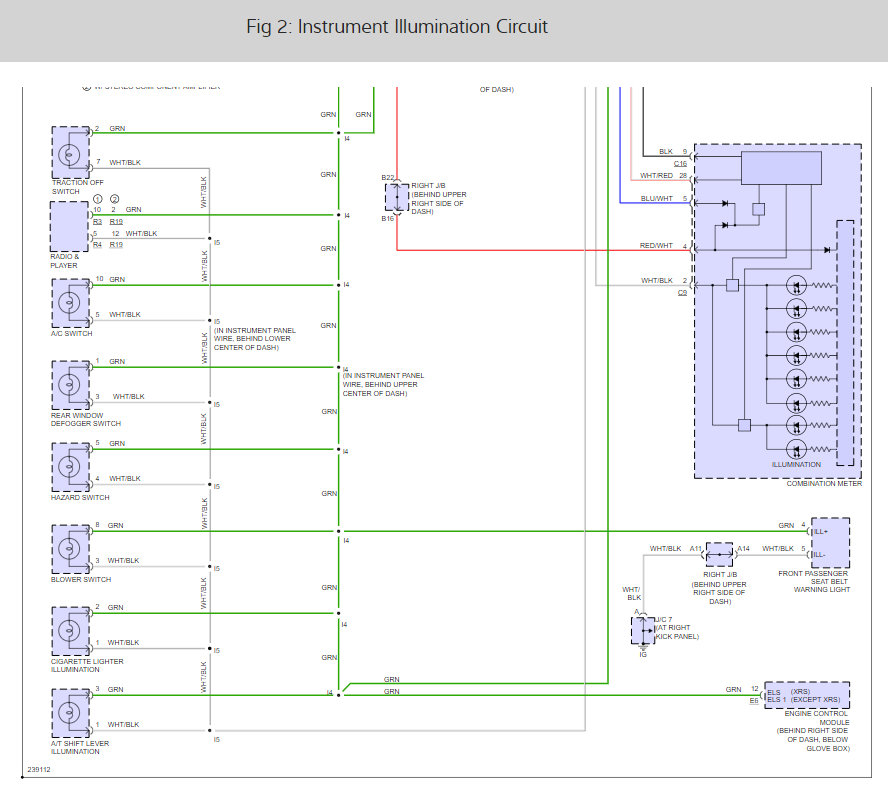Click the BLU/WHT 5 wire label
Viewport: 888px width, 798px height.
664,198
